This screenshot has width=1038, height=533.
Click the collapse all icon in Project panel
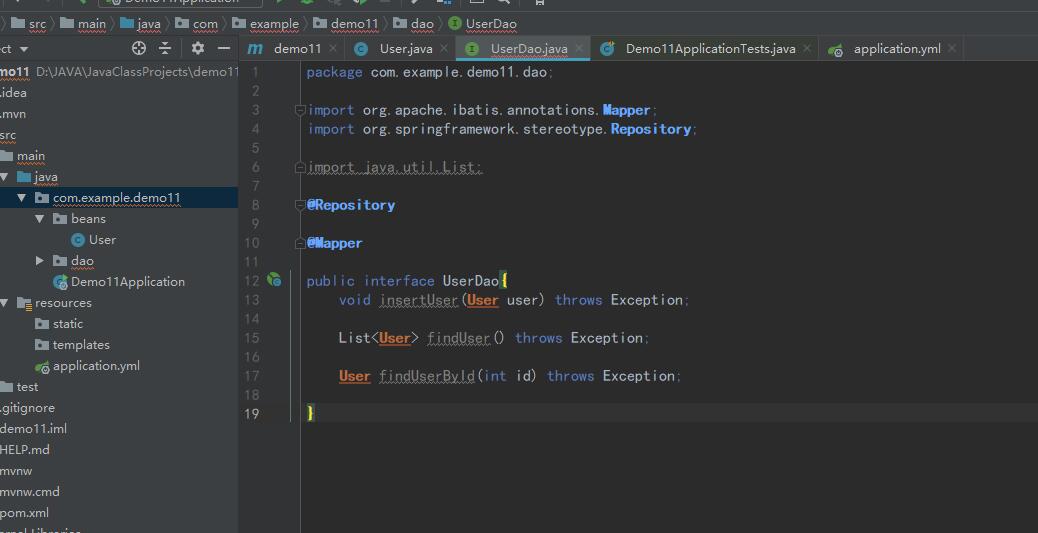tap(165, 48)
